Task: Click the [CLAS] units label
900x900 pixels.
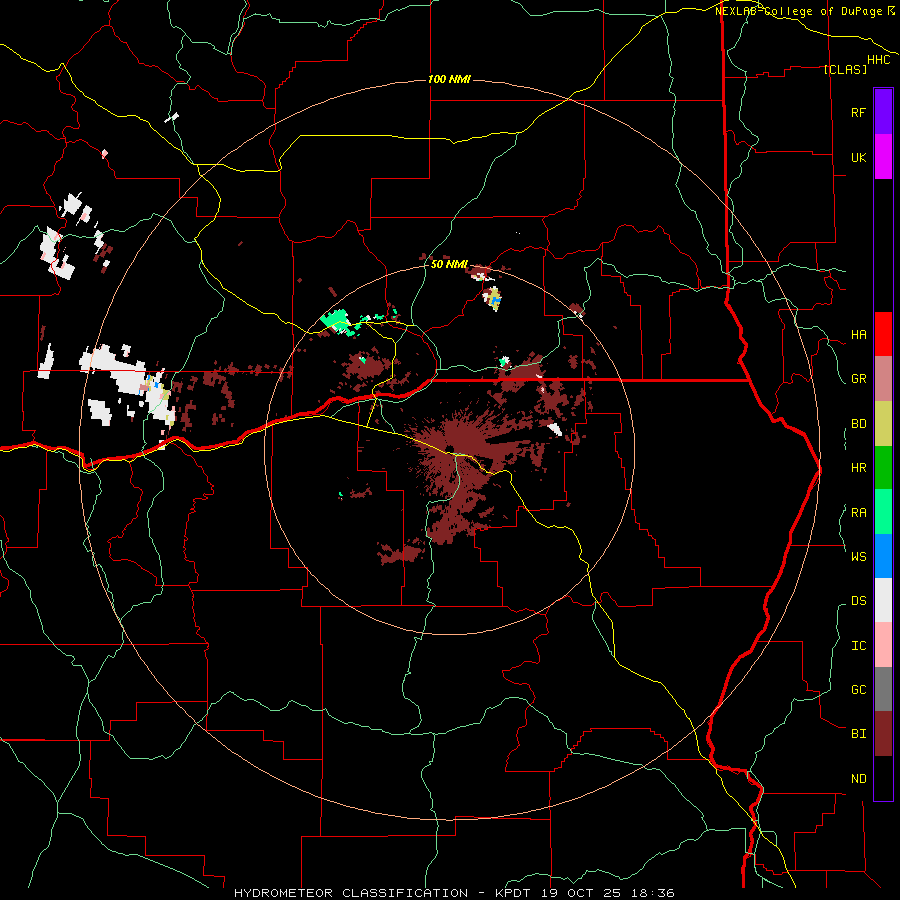Action: tap(845, 69)
